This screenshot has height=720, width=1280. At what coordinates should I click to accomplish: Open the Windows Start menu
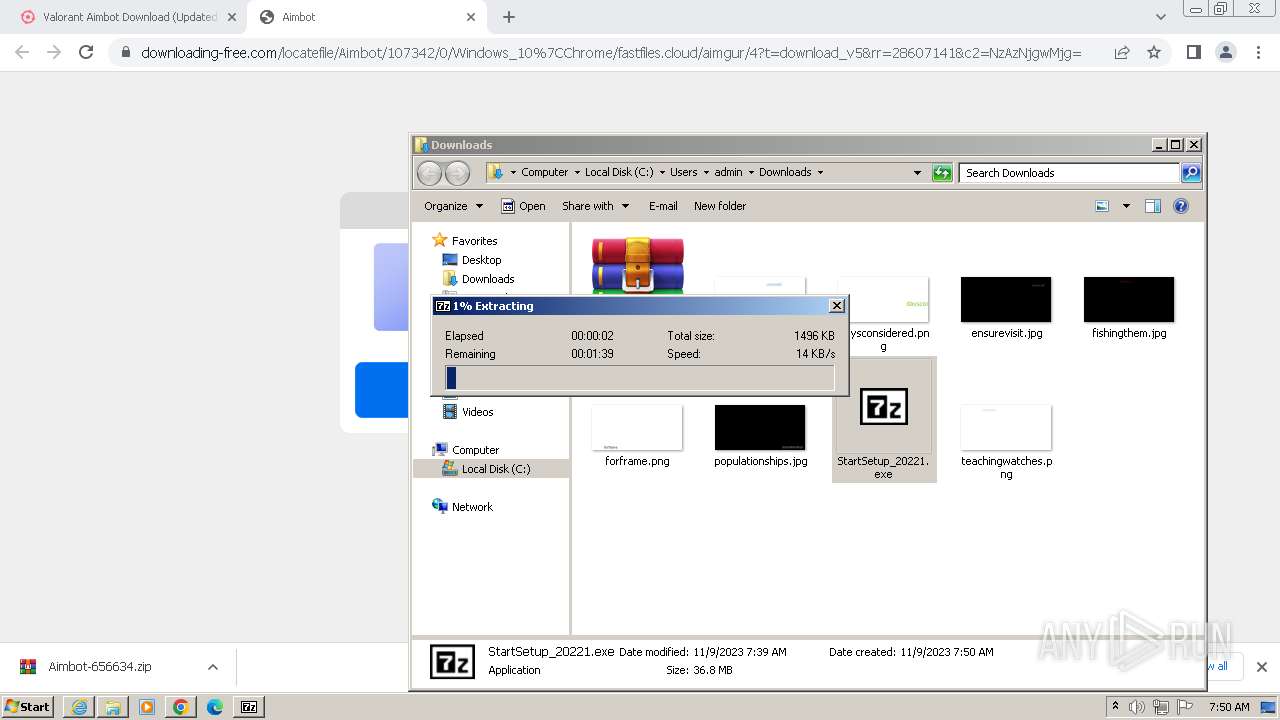27,706
